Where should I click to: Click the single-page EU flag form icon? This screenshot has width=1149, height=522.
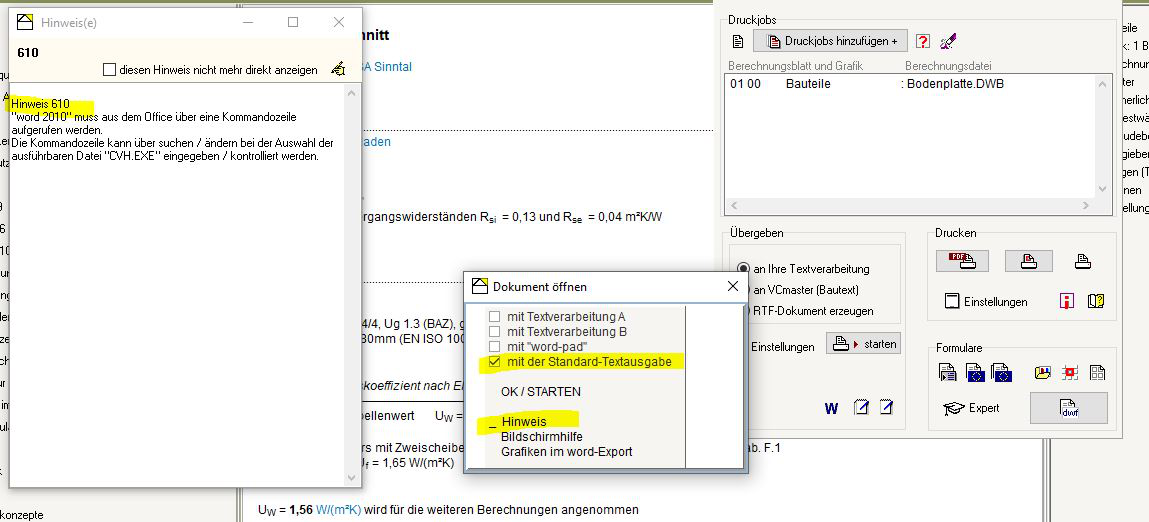975,372
